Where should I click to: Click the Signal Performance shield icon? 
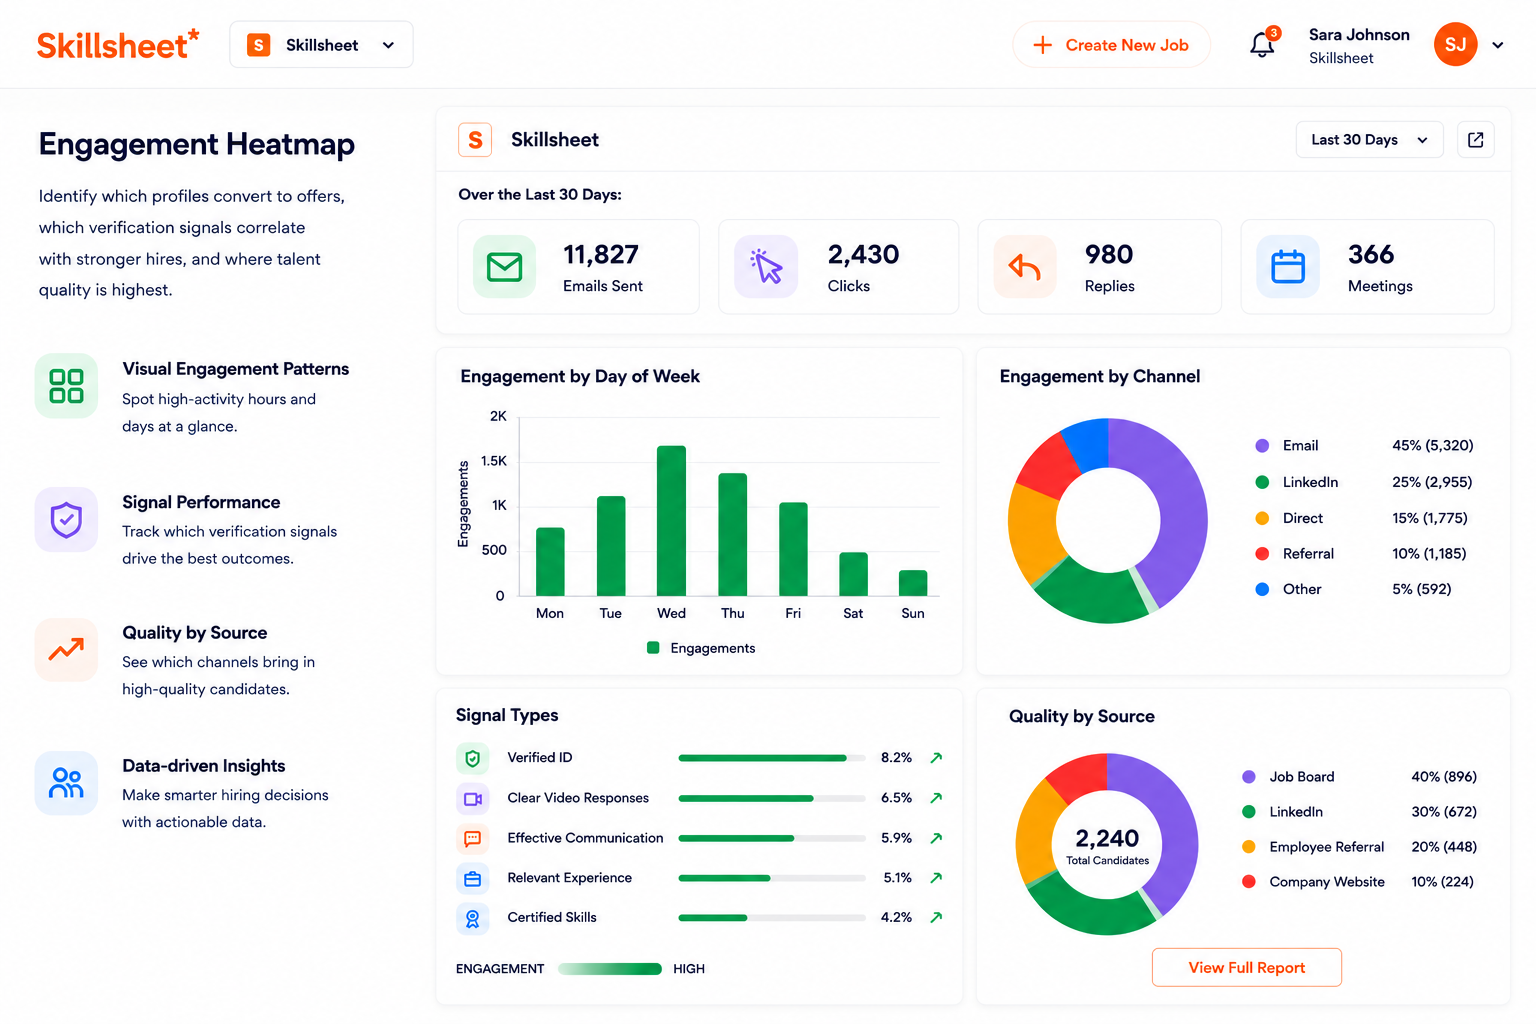66,520
